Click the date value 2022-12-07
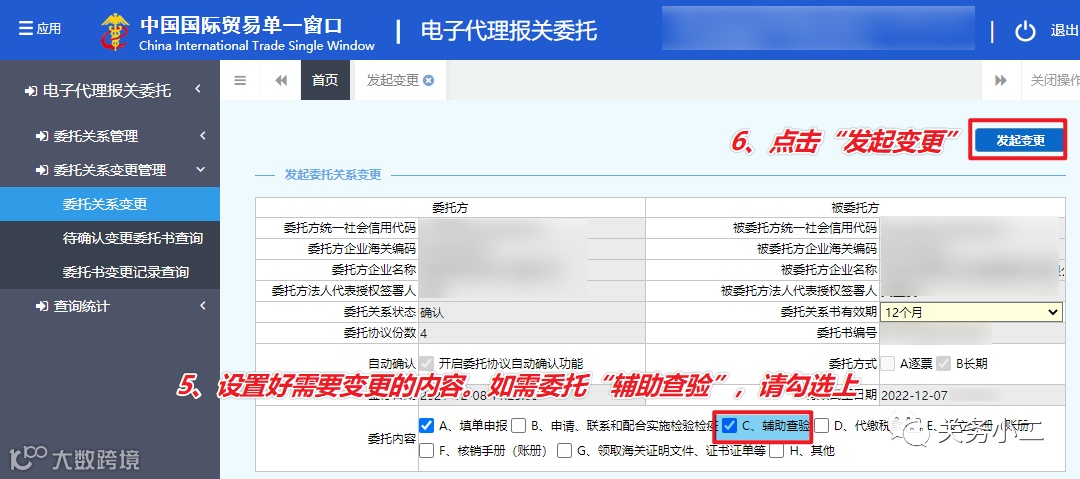Screen dimensions: 1080x479 [x=913, y=395]
